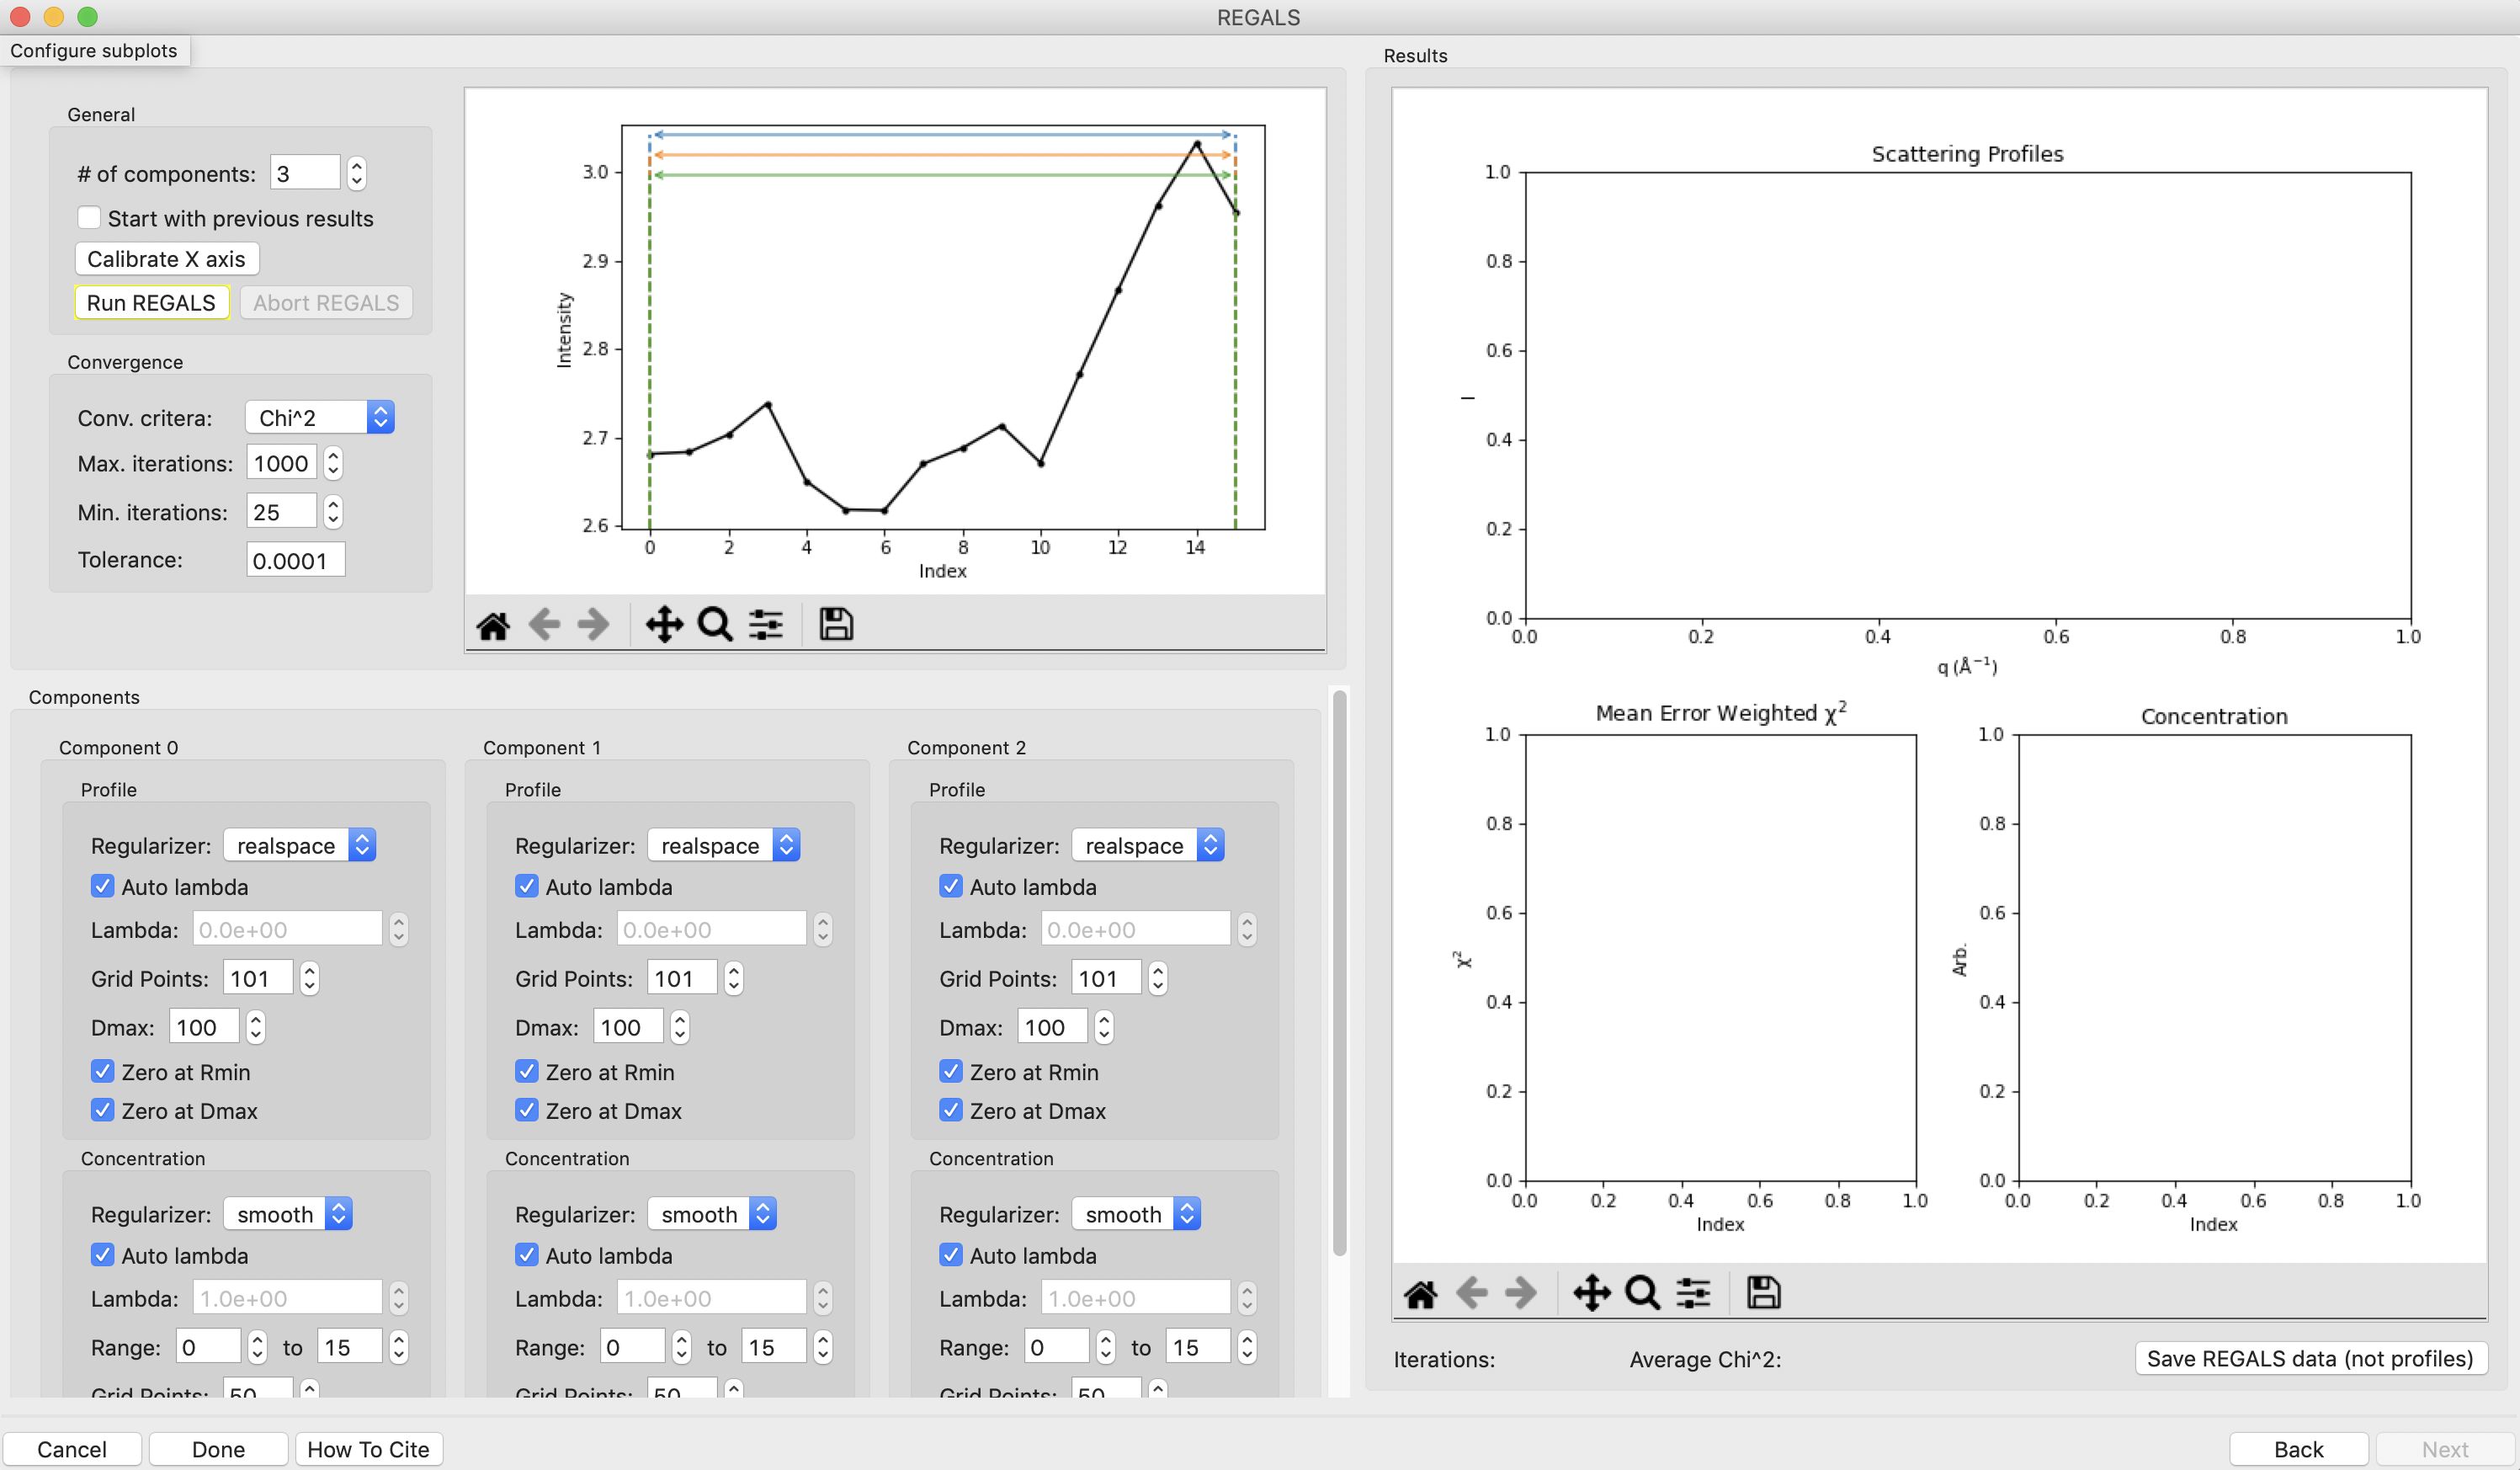2520x1470 pixels.
Task: Activate the Zoom tool on Results plots
Action: coord(1643,1294)
